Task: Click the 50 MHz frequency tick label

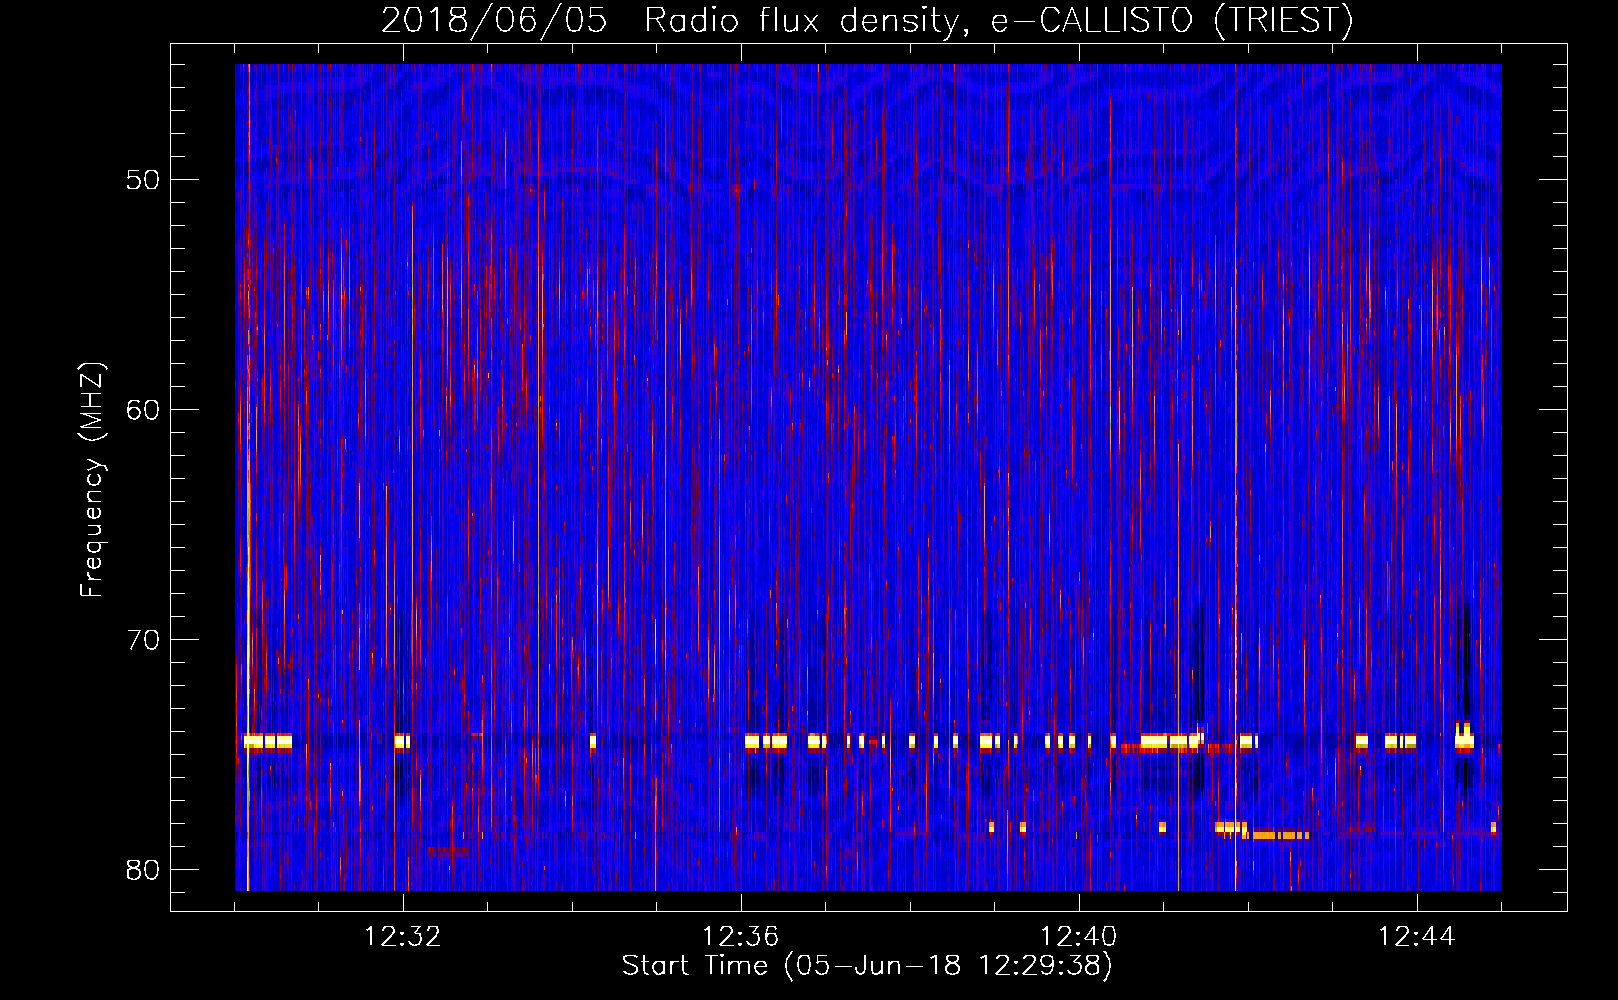Action: (x=144, y=181)
